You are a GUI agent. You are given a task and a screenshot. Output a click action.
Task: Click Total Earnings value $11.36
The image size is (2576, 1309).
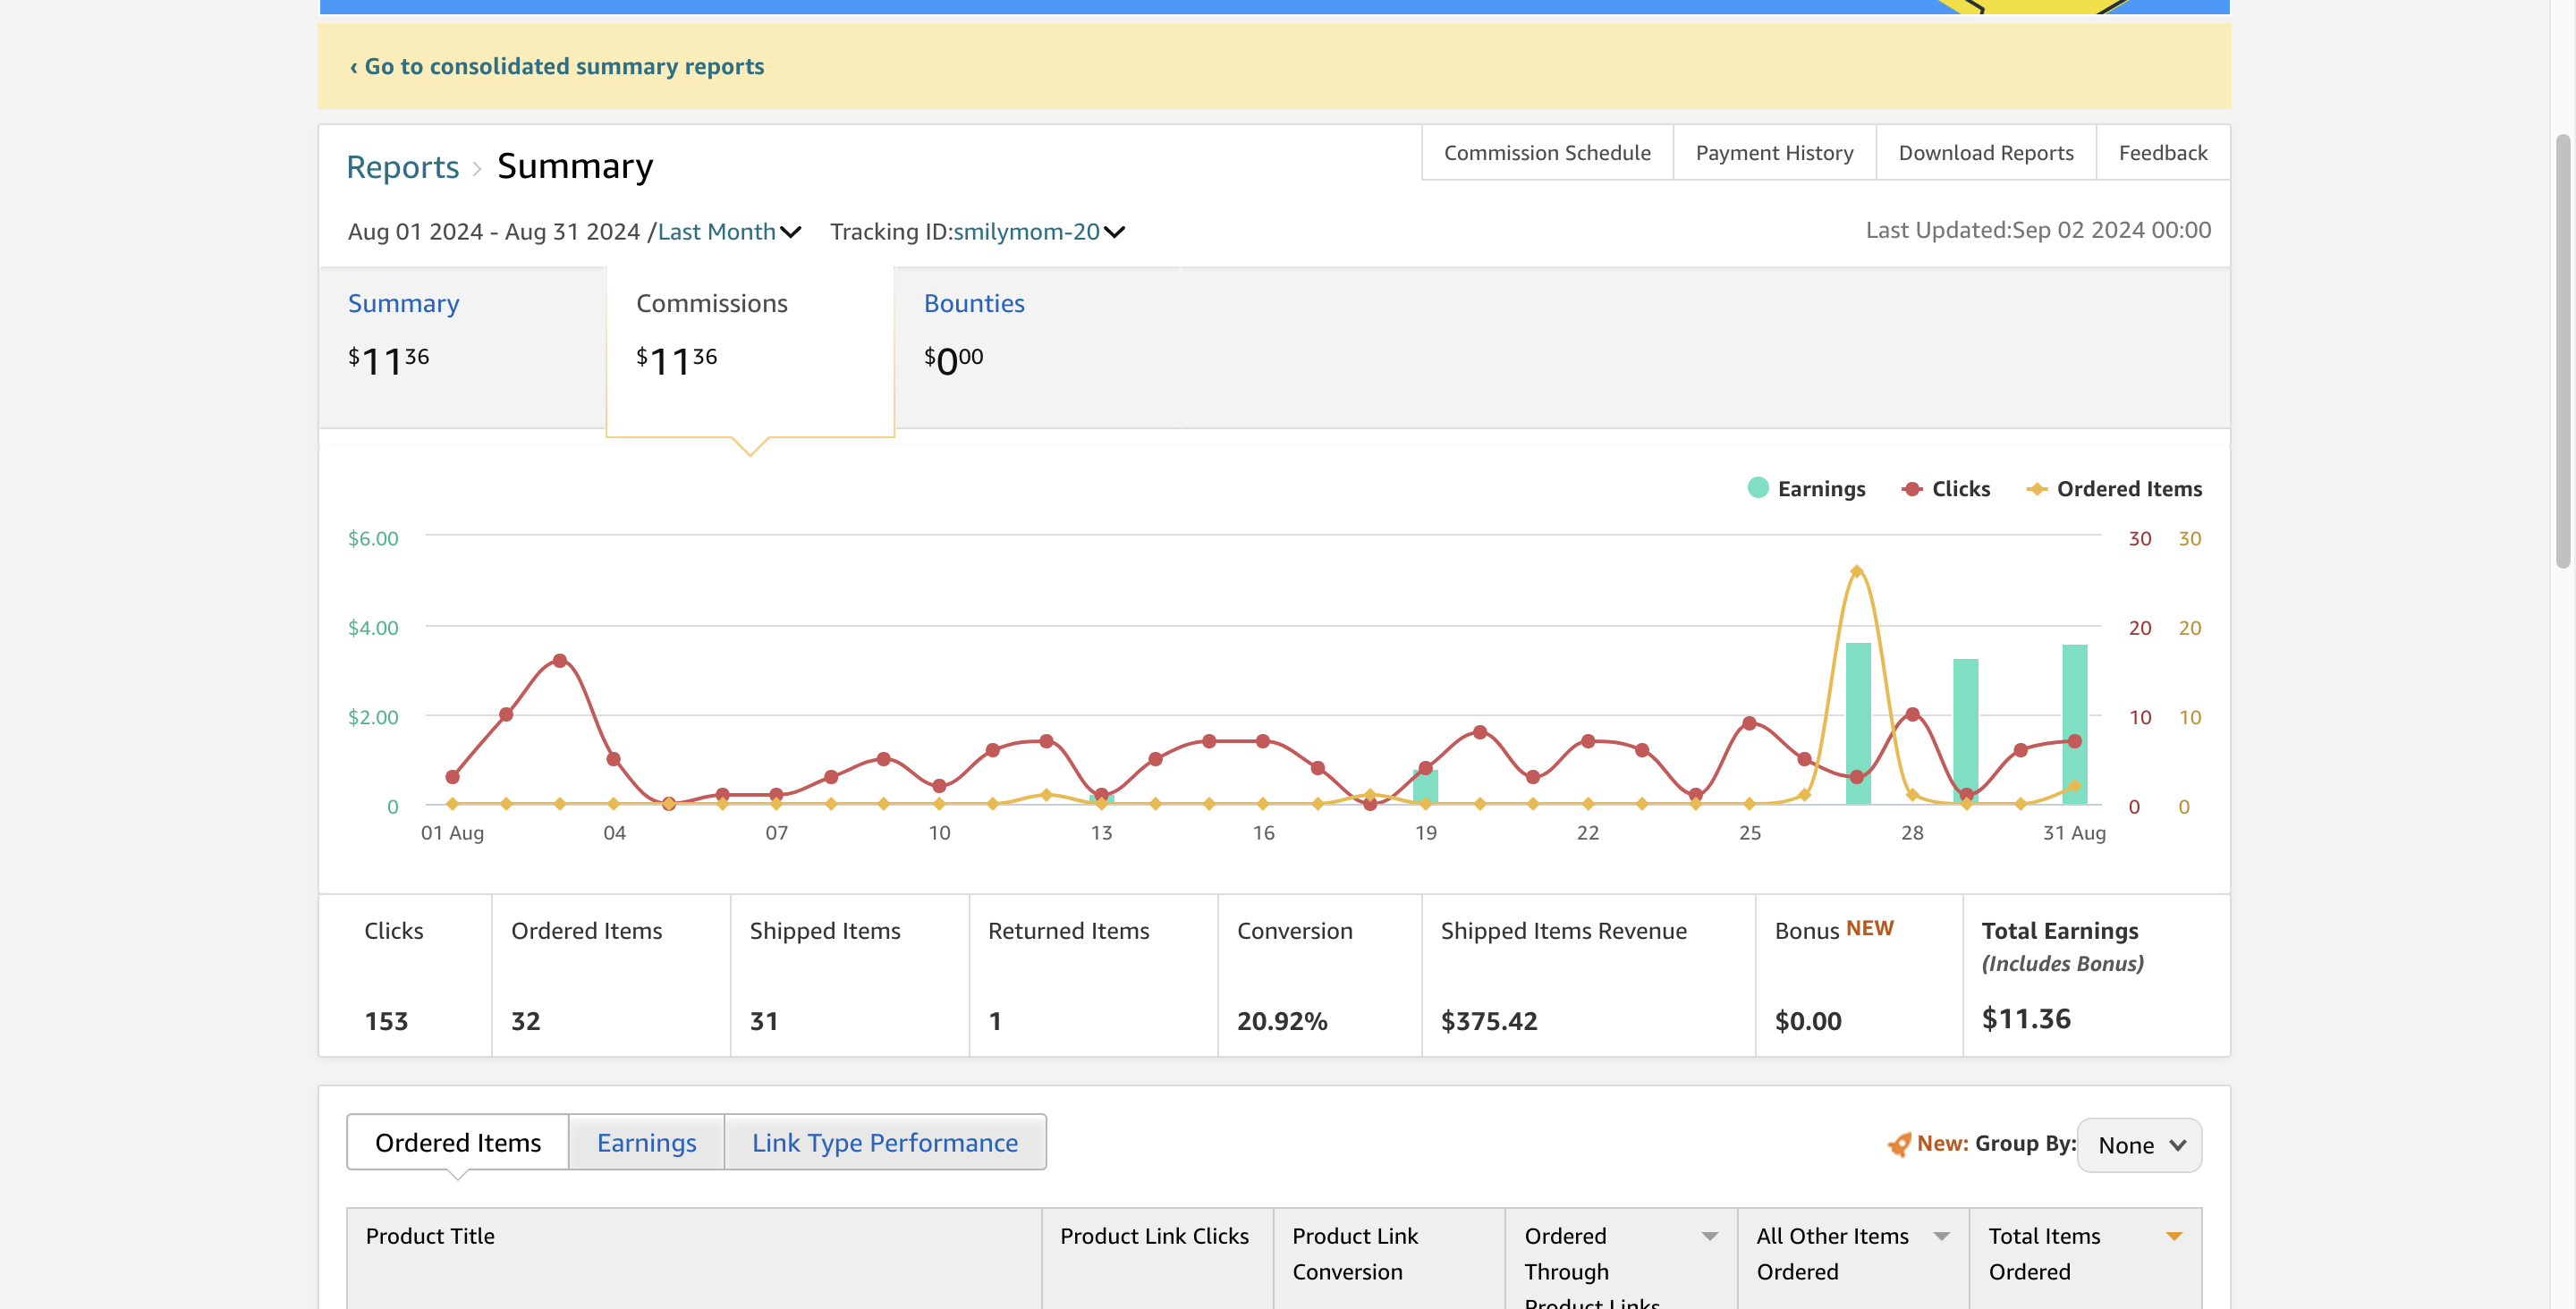click(x=2025, y=1019)
